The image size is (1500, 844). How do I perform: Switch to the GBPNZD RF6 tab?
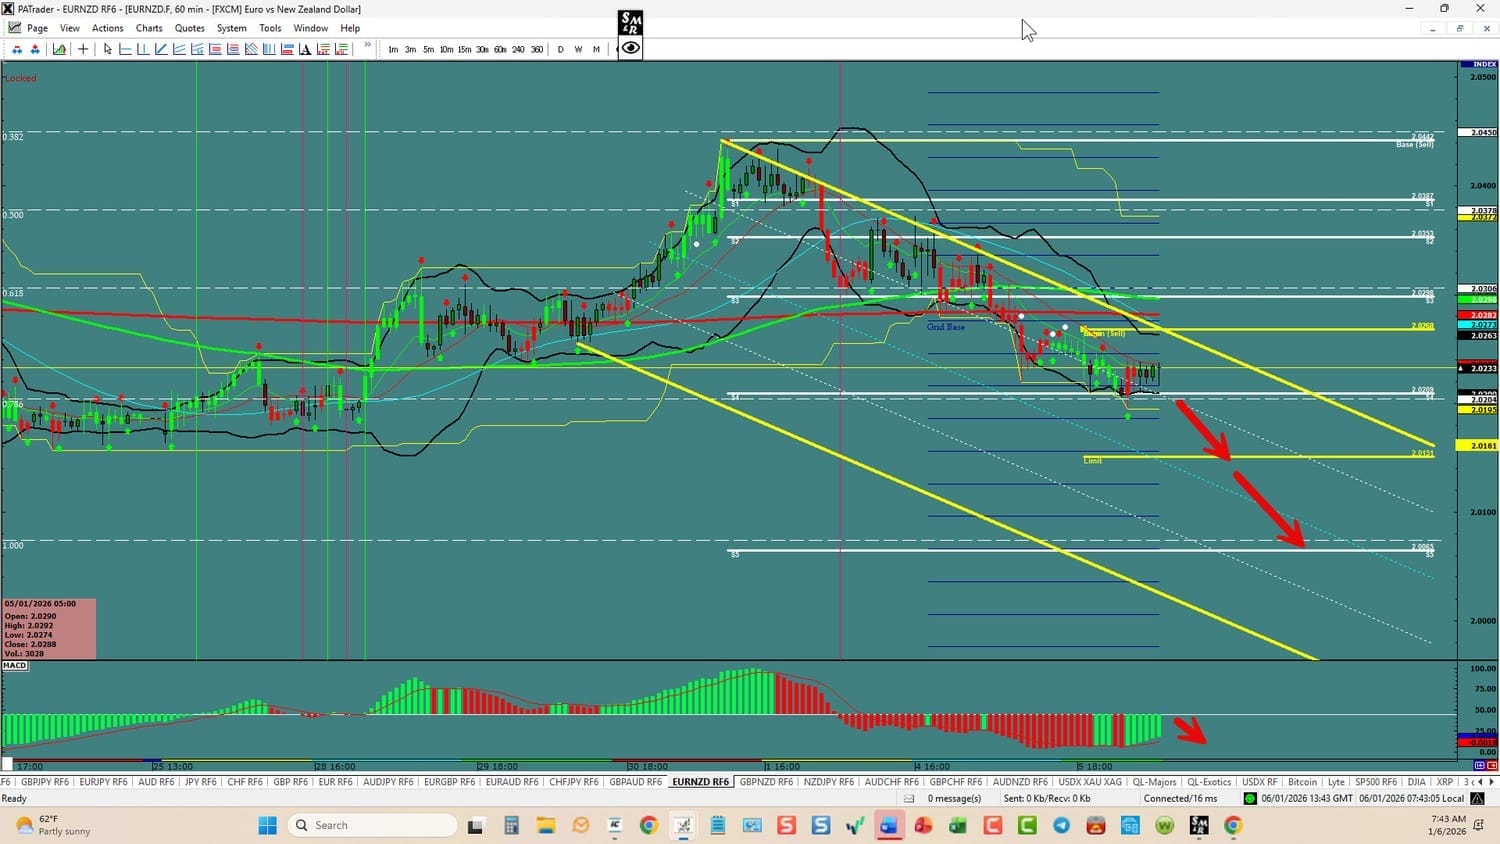[x=766, y=782]
